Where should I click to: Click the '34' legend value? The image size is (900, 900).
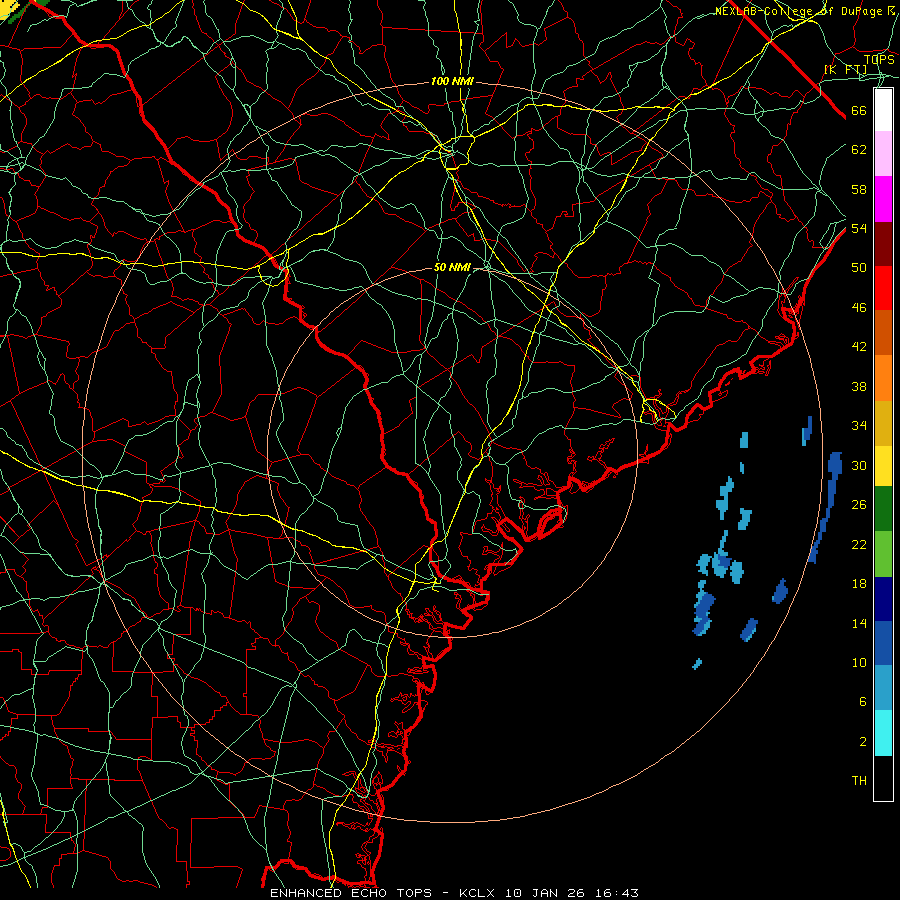coord(859,426)
